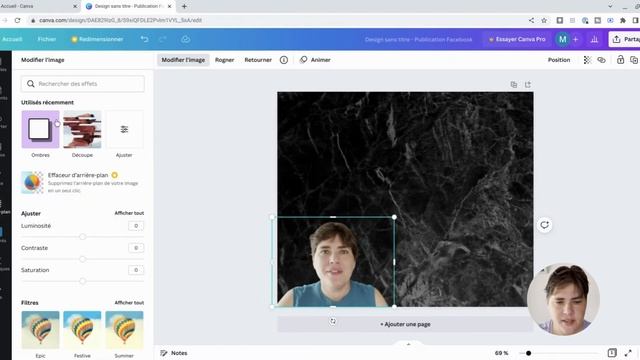Click the 69 % zoom level

coord(501,353)
